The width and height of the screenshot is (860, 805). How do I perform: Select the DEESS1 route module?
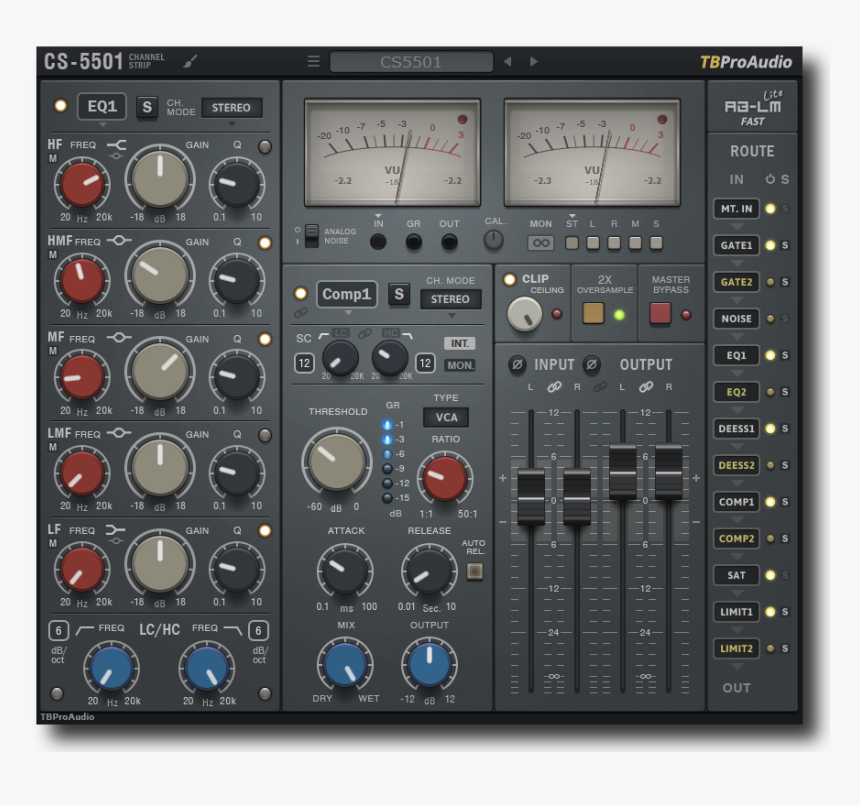736,428
